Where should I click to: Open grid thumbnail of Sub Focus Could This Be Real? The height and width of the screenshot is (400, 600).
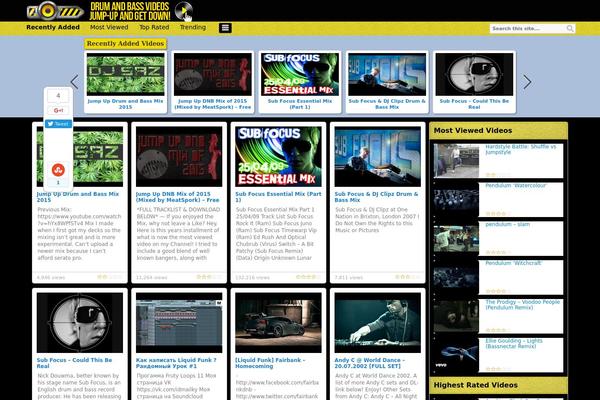pyautogui.click(x=80, y=323)
